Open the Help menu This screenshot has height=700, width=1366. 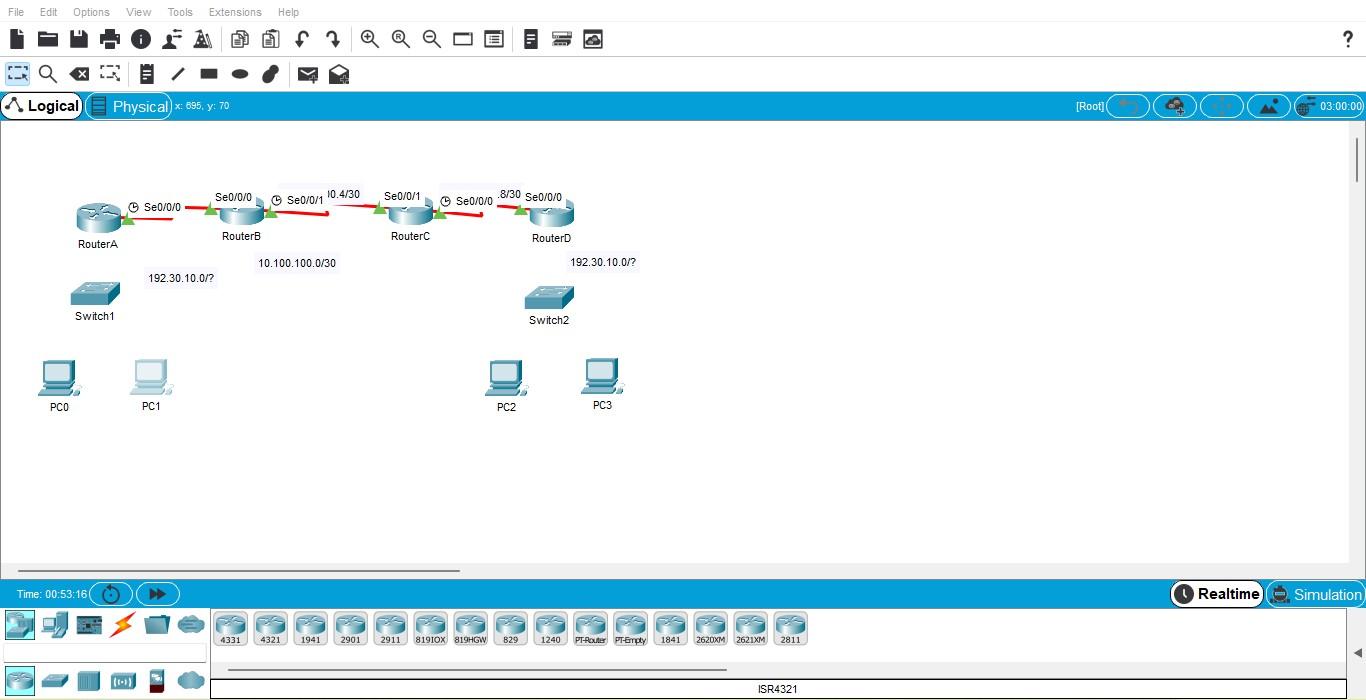(x=288, y=12)
